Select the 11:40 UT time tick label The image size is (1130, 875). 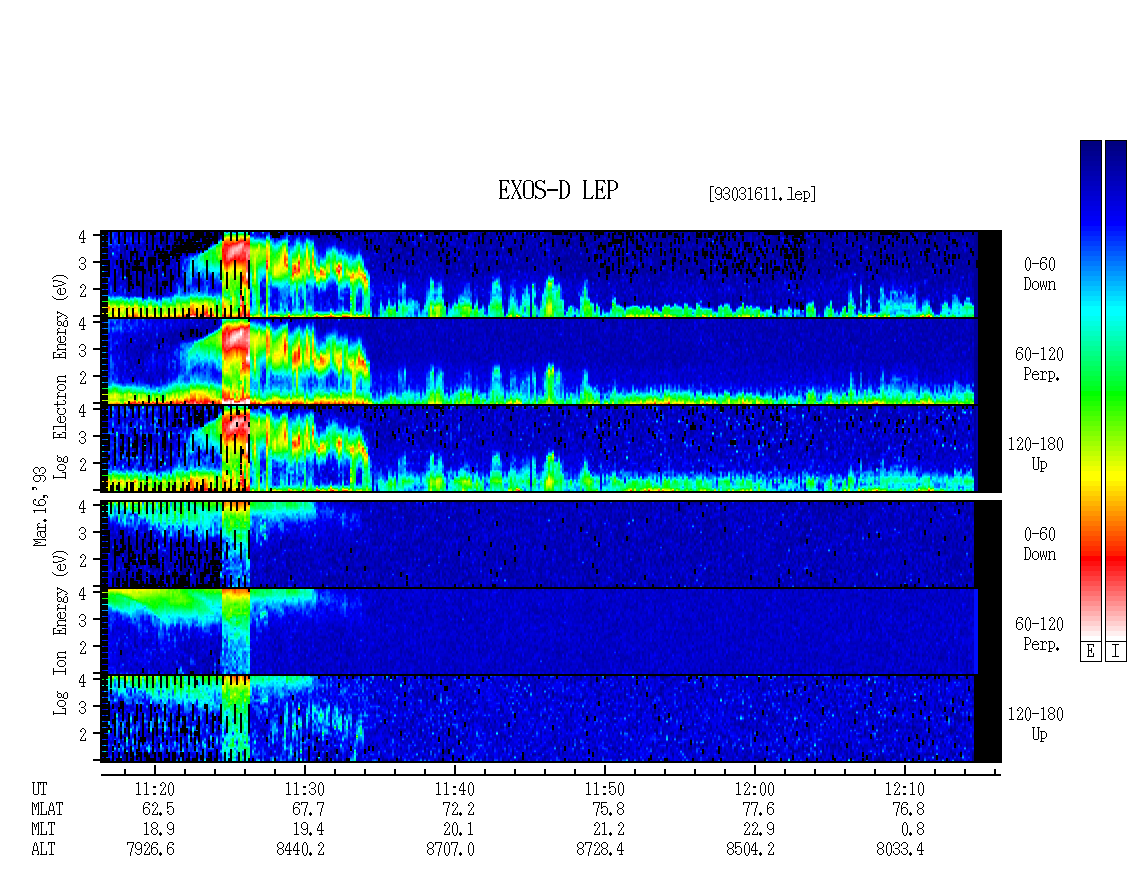[454, 789]
